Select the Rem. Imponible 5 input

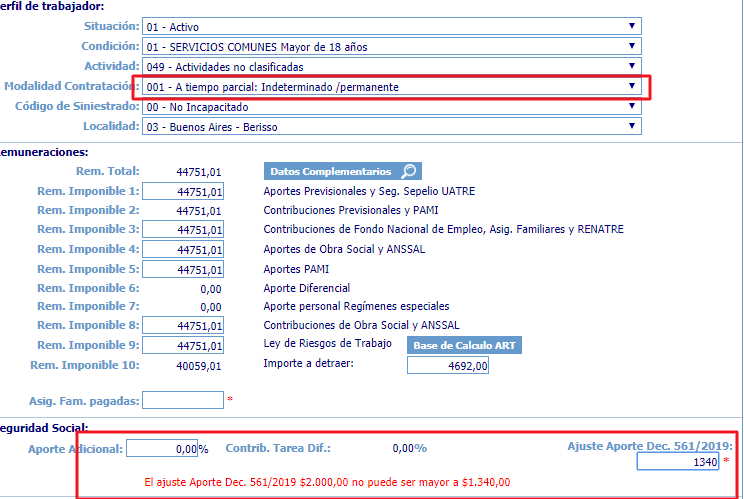click(x=183, y=268)
